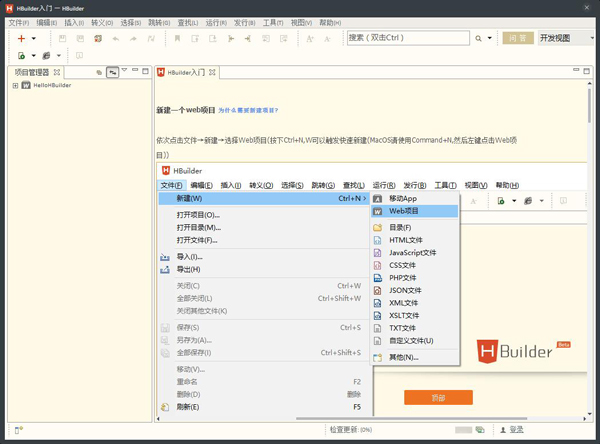
Task: Select the 项目管理器 tab
Action: 32,72
